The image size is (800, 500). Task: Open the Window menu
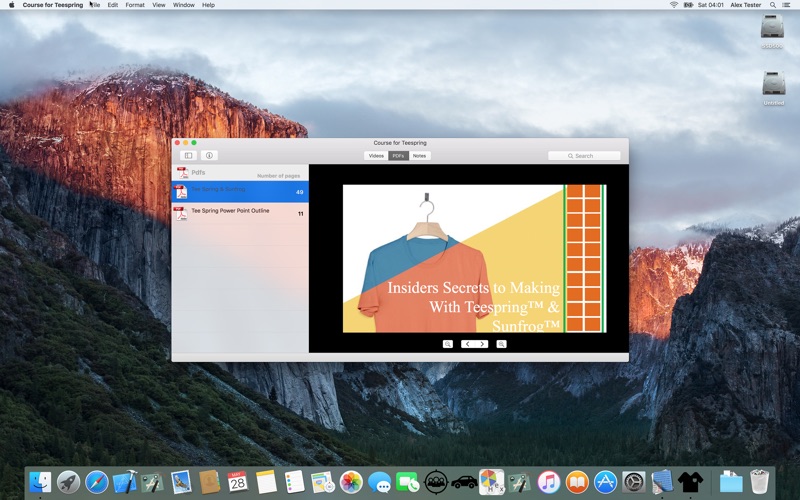[x=184, y=5]
